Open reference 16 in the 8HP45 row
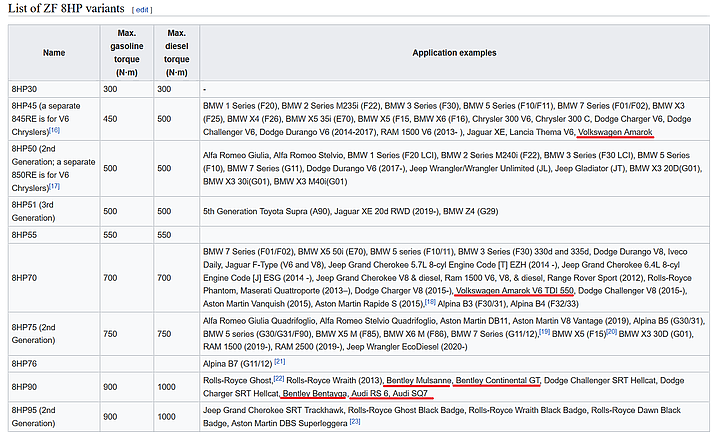720x438 pixels. coord(55,130)
